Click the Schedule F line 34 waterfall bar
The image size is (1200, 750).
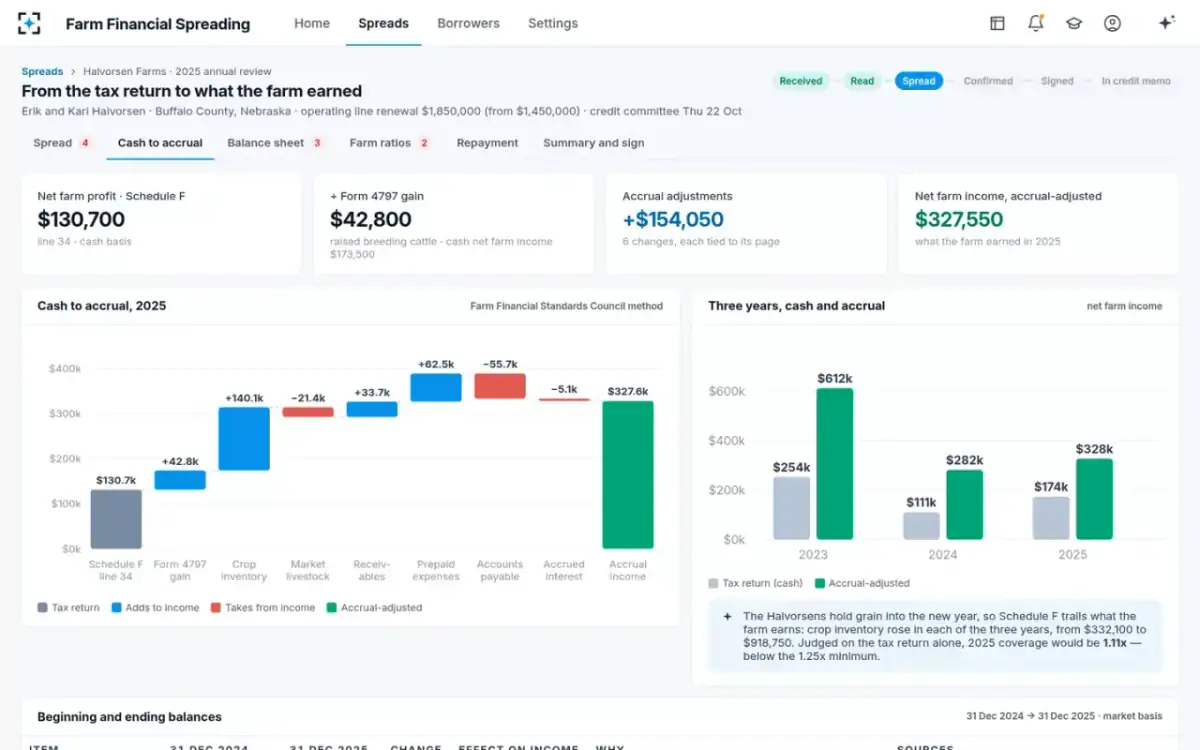click(x=116, y=519)
